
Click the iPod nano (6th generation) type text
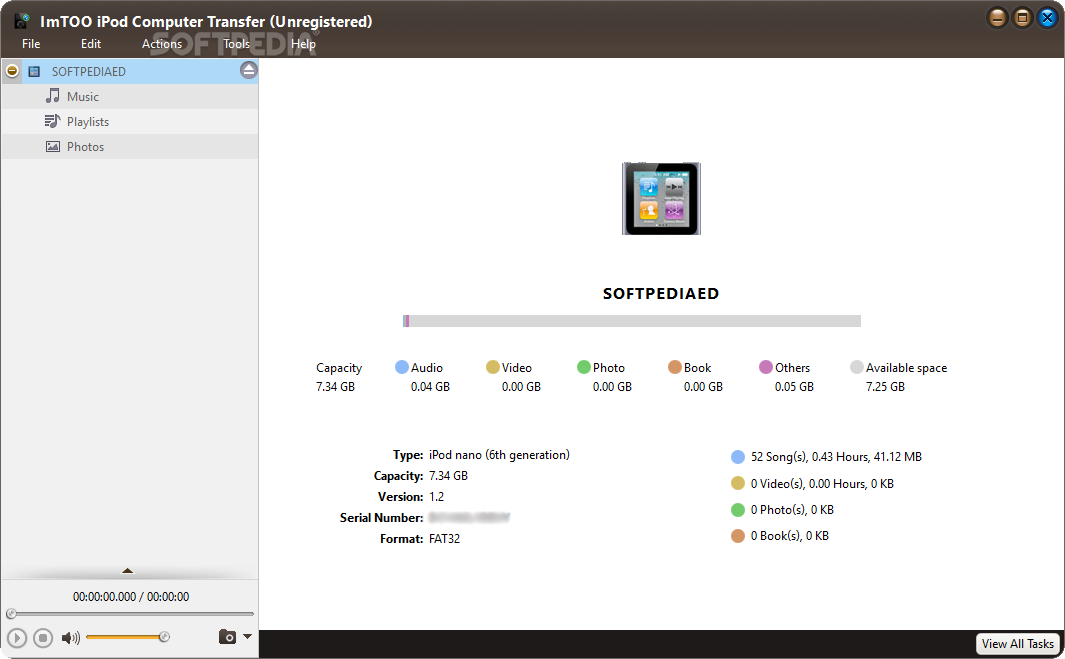coord(499,455)
